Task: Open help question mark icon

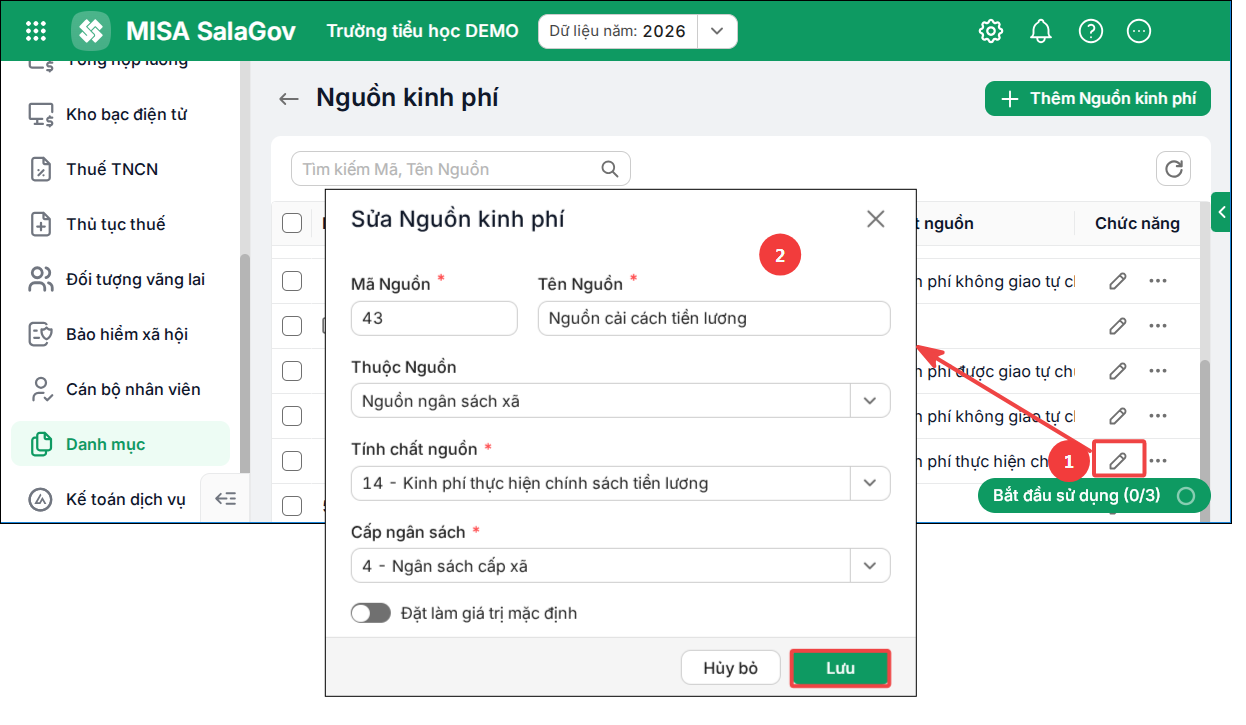Action: click(x=1091, y=31)
